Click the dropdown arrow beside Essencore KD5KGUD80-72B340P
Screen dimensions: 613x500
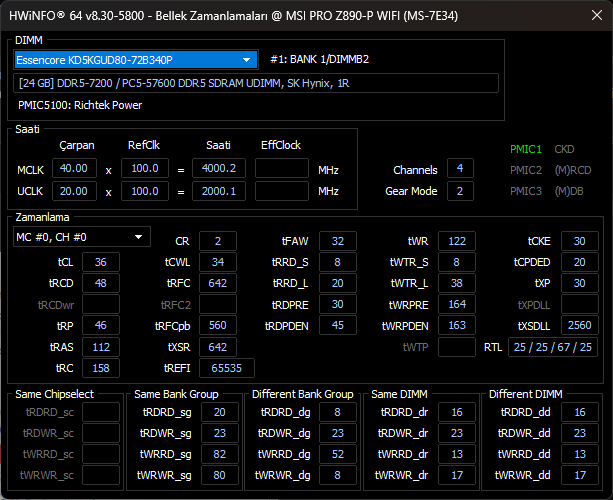click(246, 60)
